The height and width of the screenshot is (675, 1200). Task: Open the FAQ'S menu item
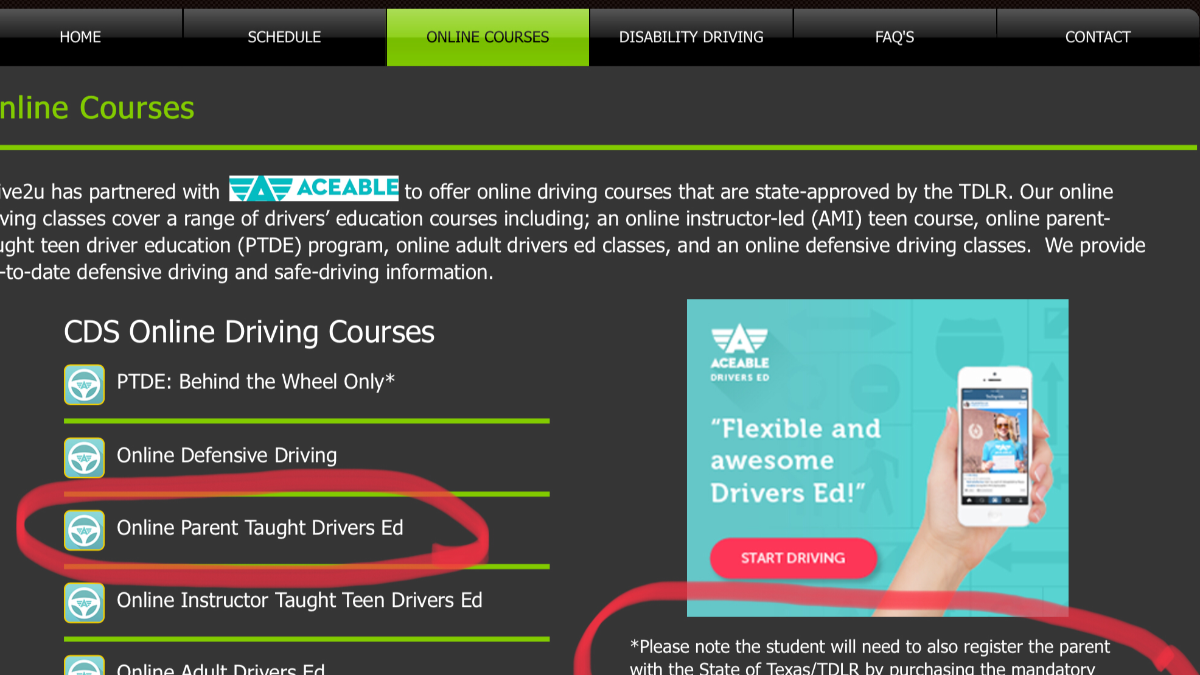pyautogui.click(x=895, y=37)
